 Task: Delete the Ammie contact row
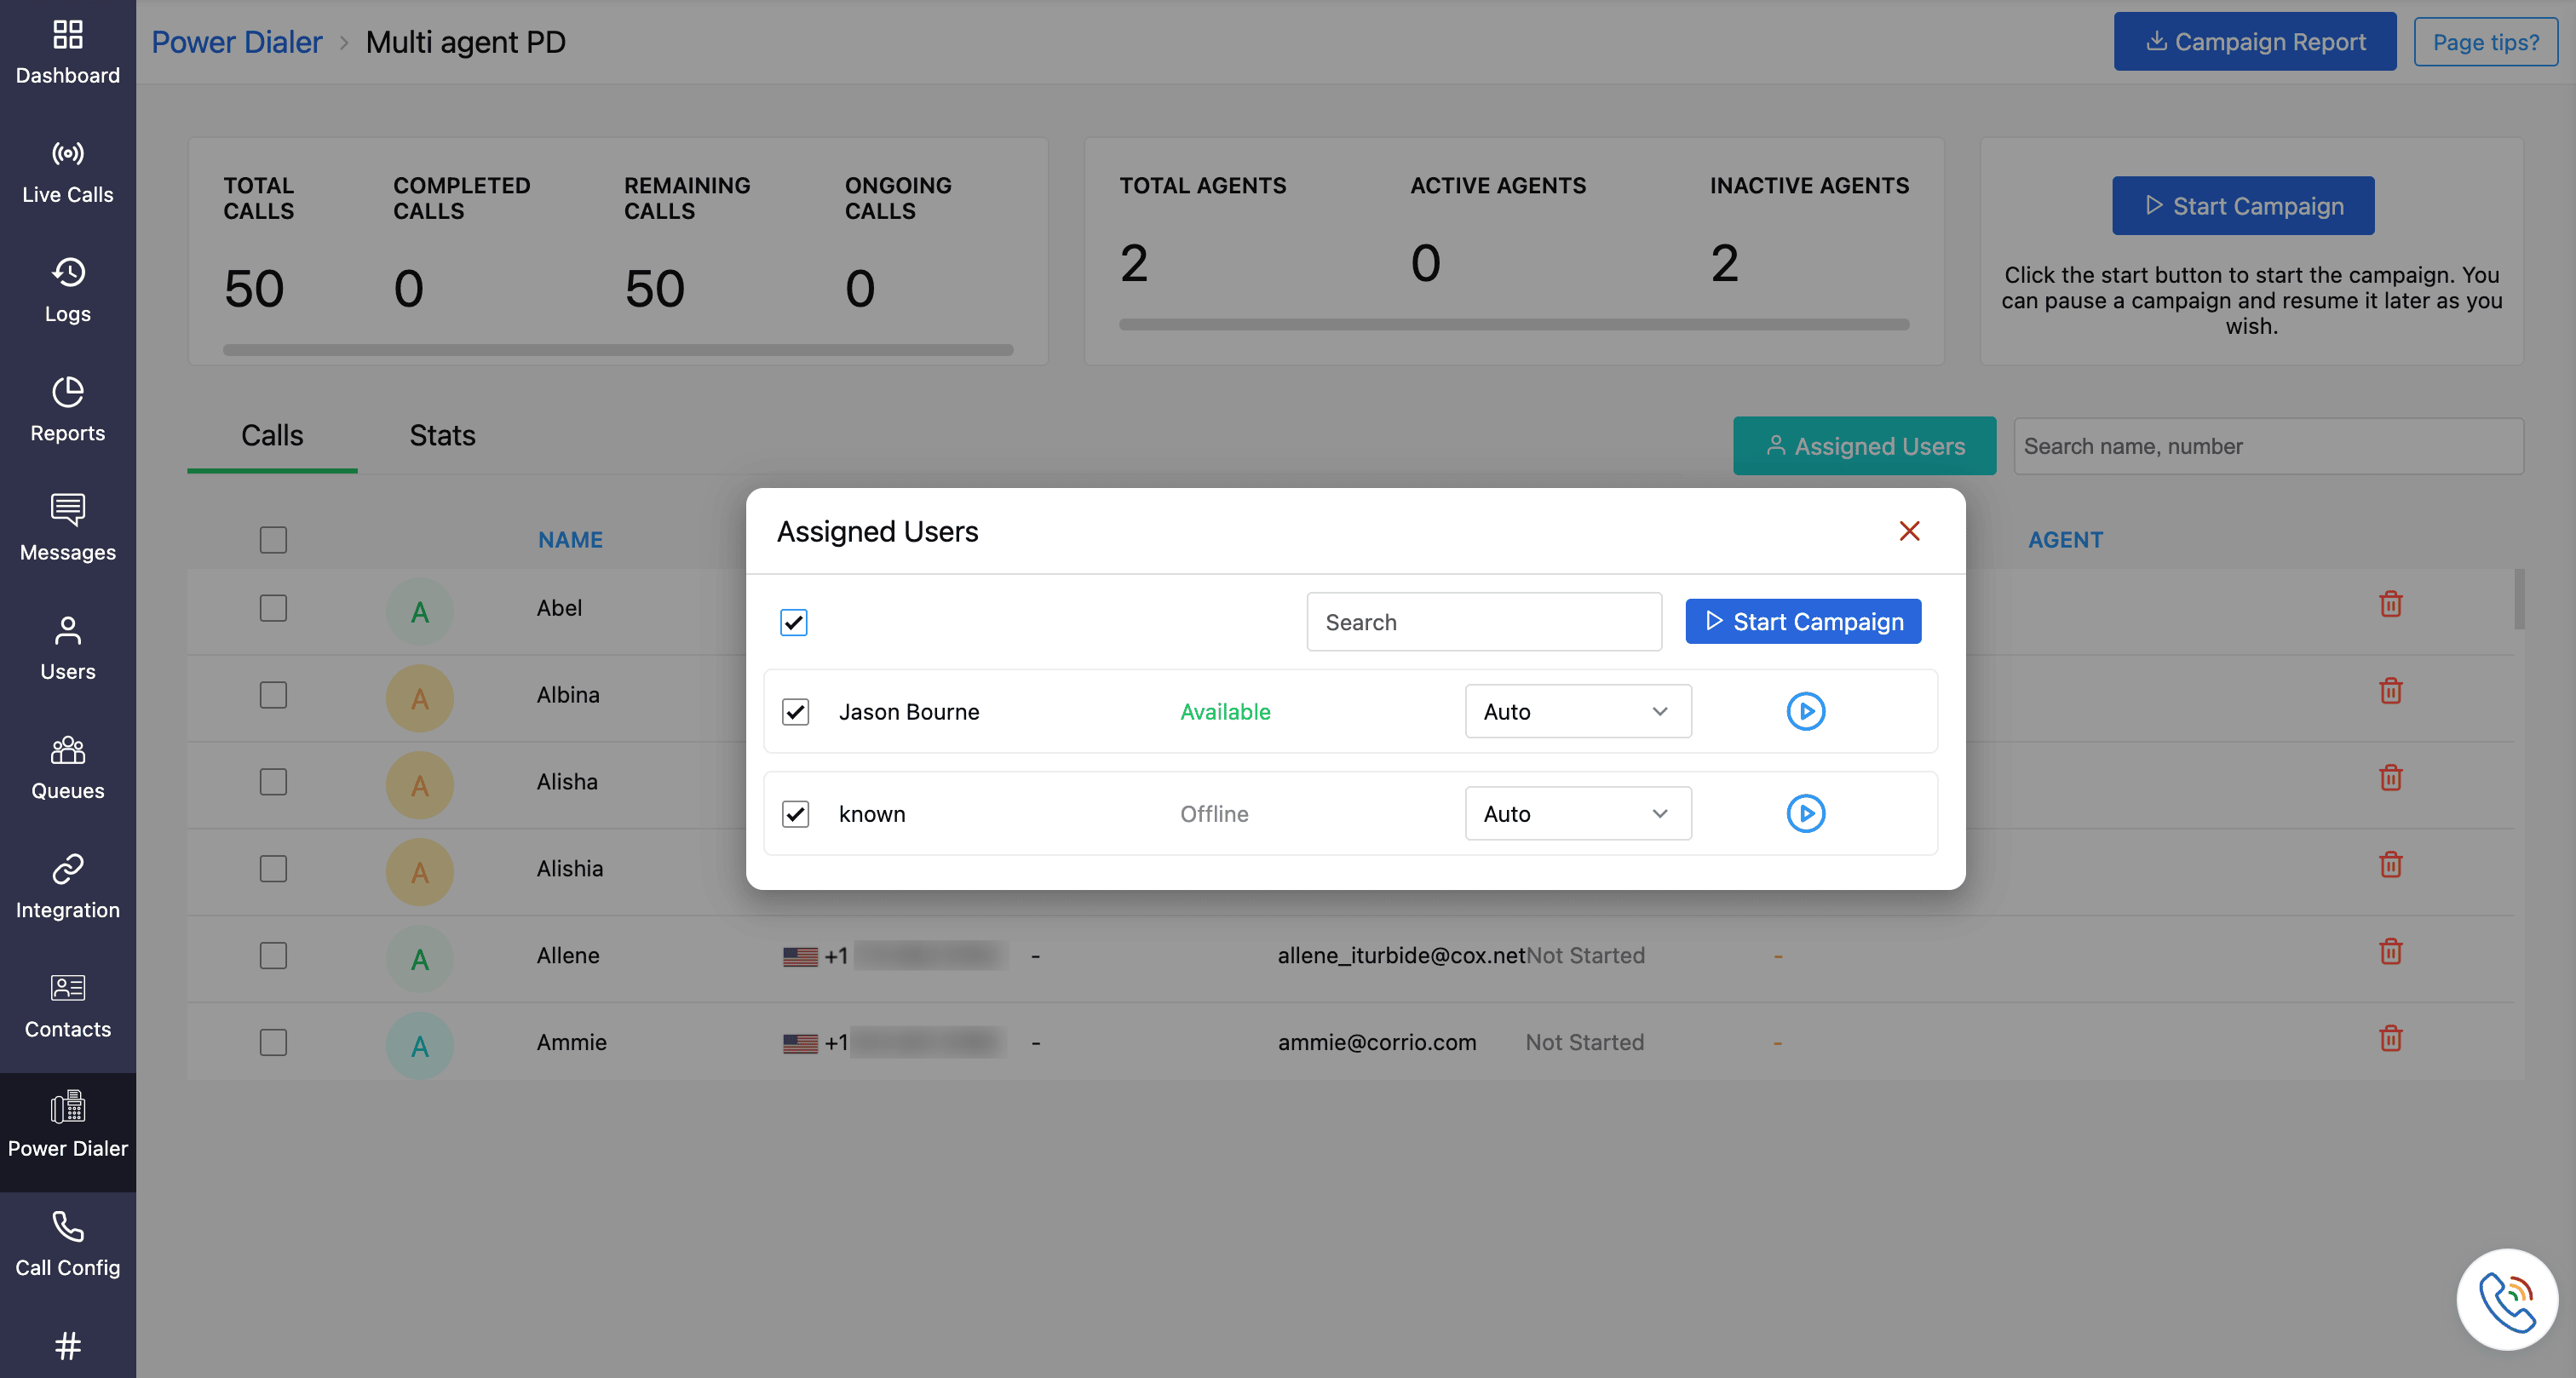(x=2390, y=1039)
